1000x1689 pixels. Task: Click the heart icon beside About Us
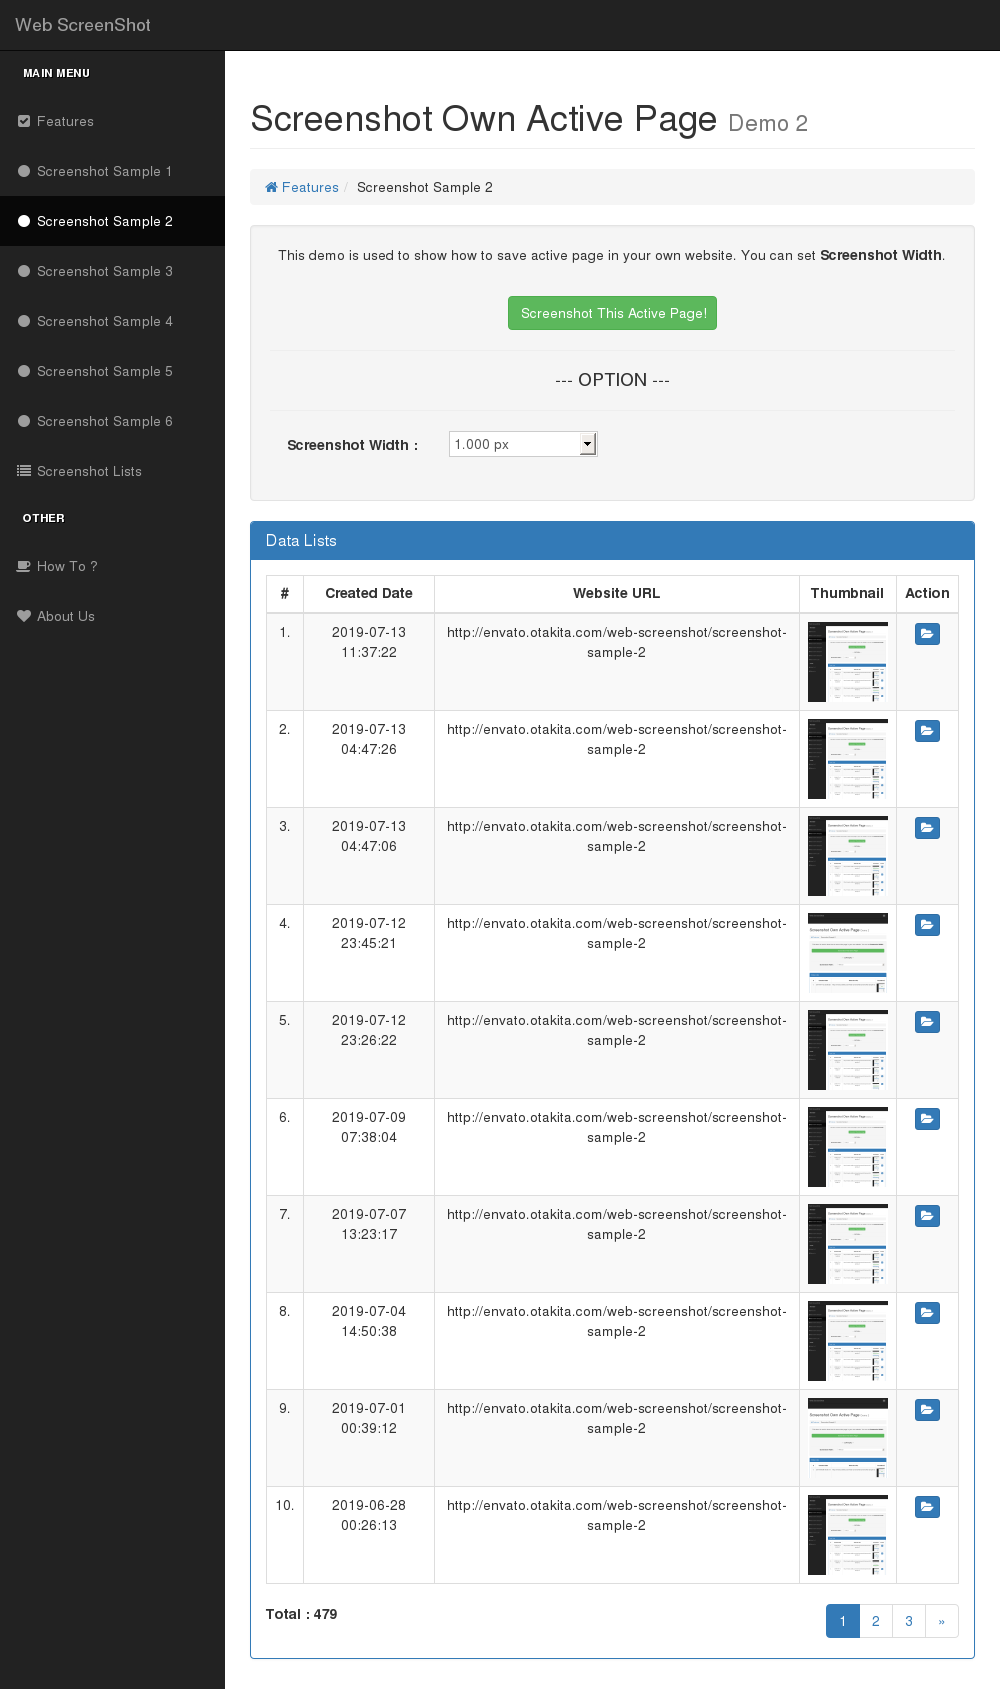click(x=24, y=616)
